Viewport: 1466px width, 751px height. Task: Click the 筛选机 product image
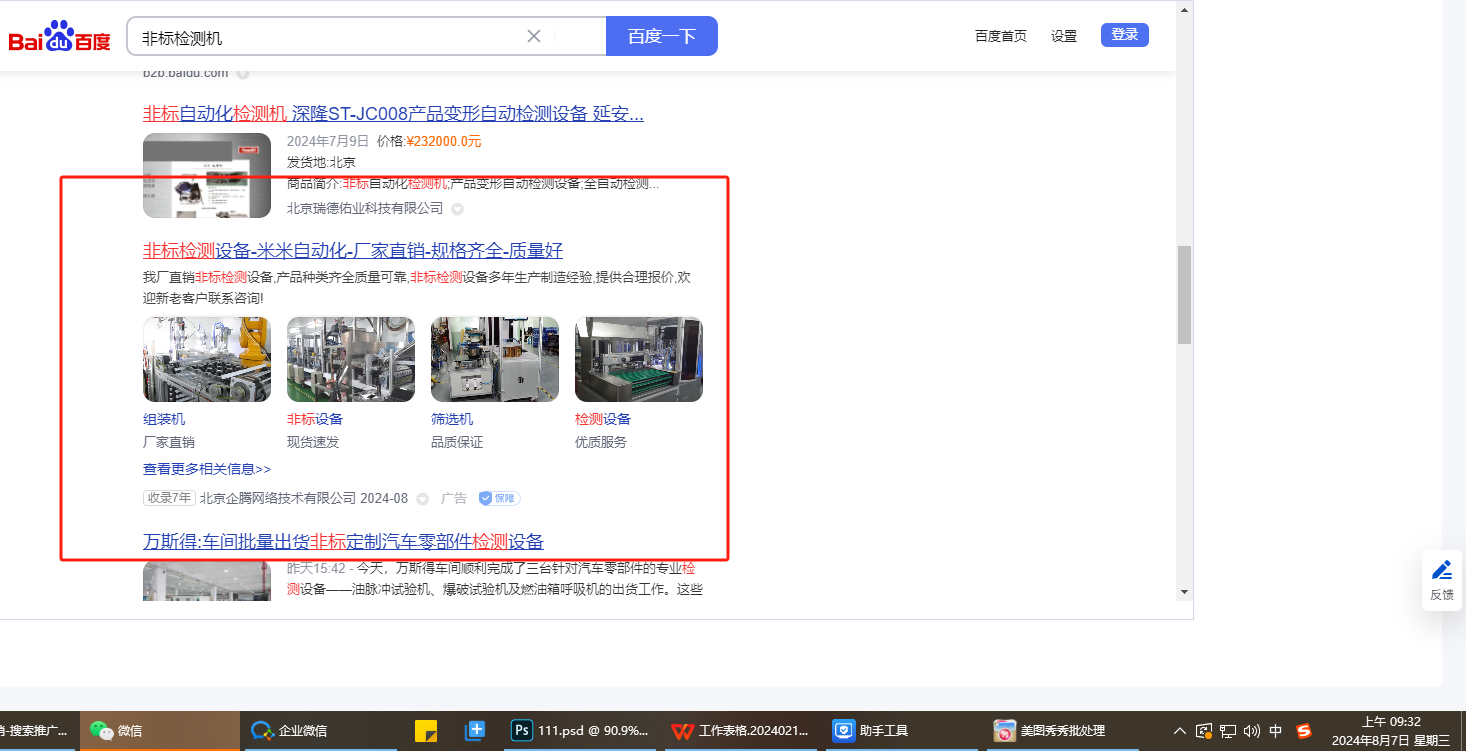(x=495, y=360)
